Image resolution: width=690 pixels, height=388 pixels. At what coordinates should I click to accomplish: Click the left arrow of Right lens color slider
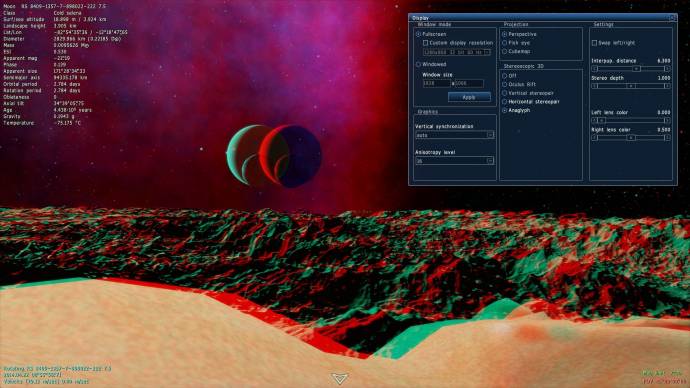pos(595,138)
